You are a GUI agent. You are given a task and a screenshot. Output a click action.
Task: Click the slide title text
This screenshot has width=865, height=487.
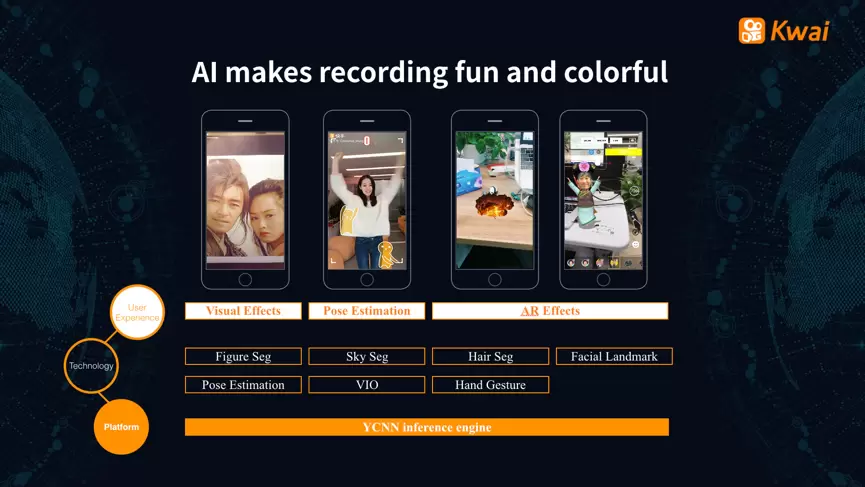[430, 73]
